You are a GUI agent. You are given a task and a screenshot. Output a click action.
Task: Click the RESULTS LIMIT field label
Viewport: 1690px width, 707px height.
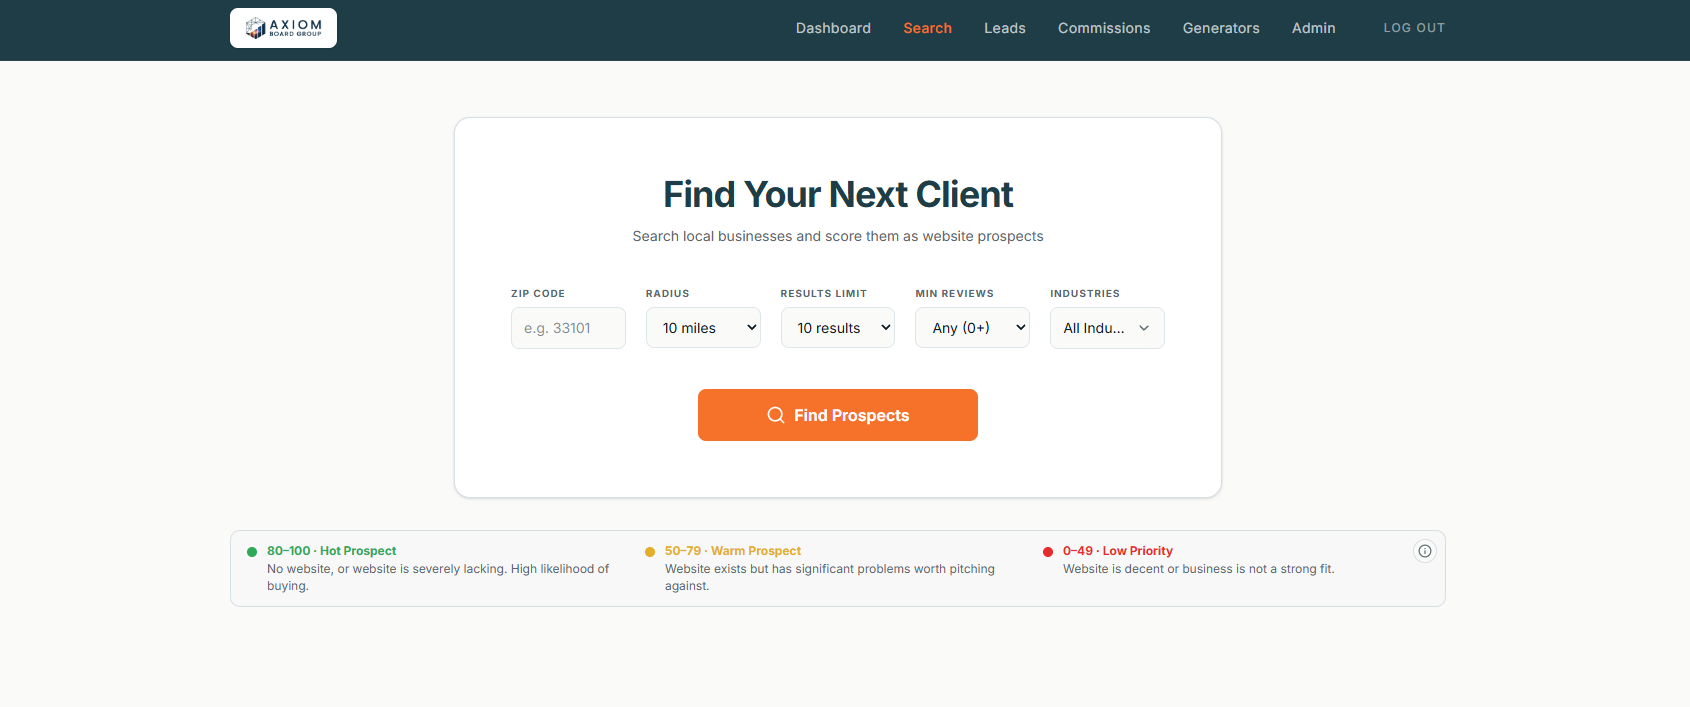824,294
